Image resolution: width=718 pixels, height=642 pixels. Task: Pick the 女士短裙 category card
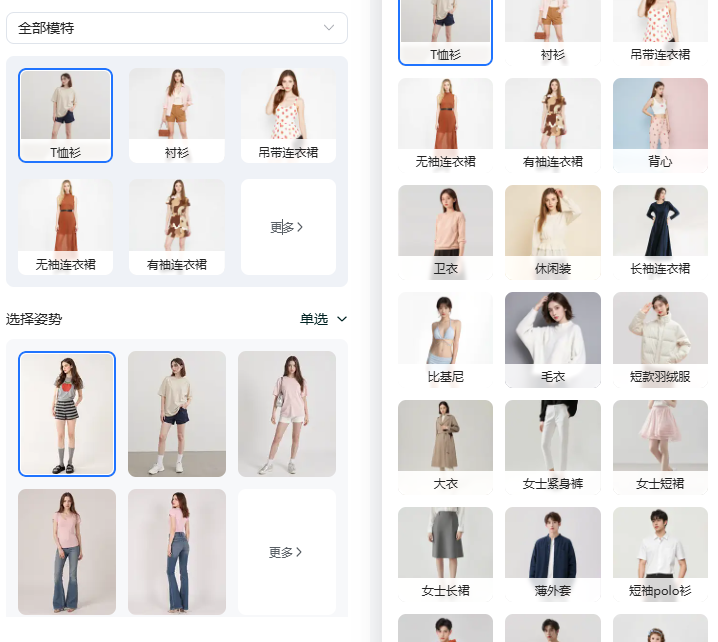660,447
